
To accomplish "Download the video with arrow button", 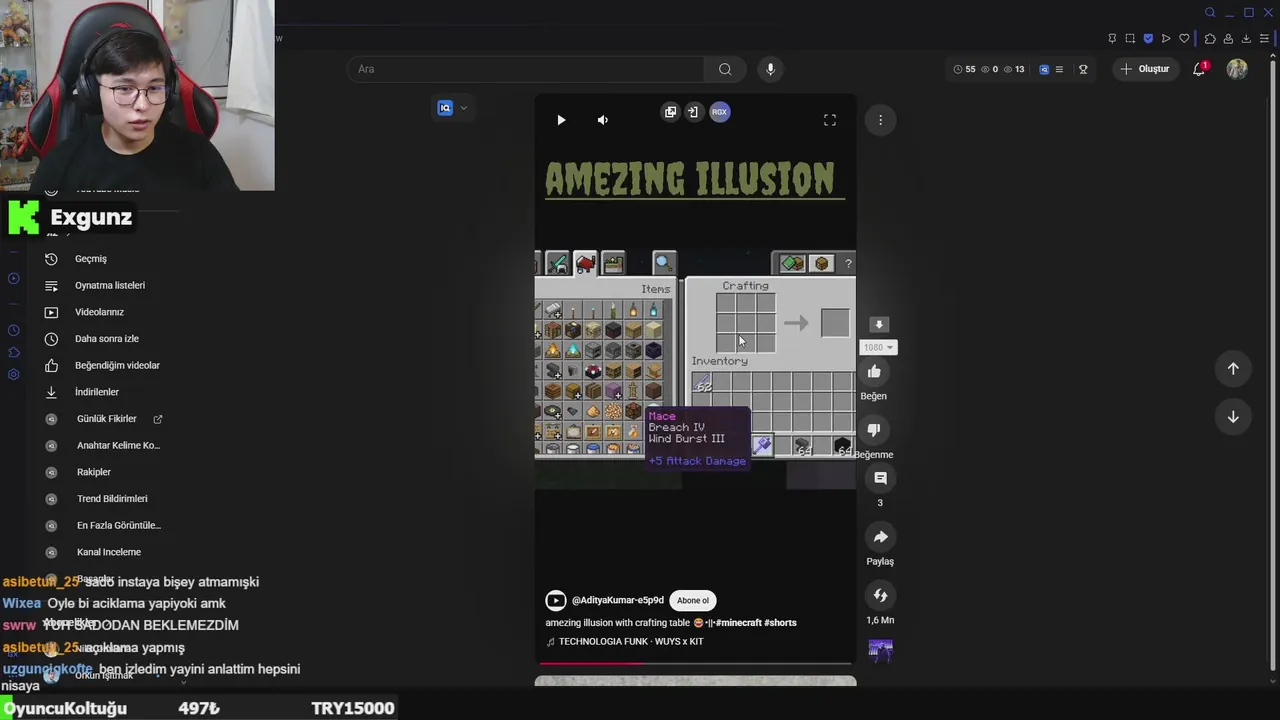I will tap(879, 325).
